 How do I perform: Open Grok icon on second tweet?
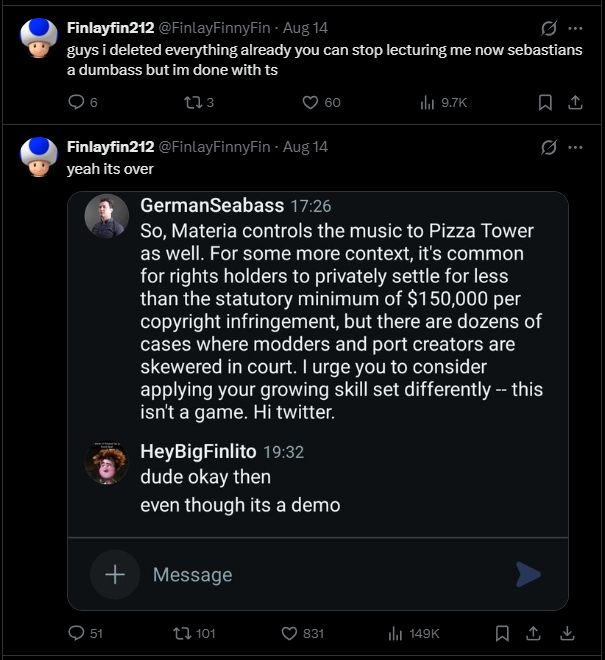pos(548,147)
